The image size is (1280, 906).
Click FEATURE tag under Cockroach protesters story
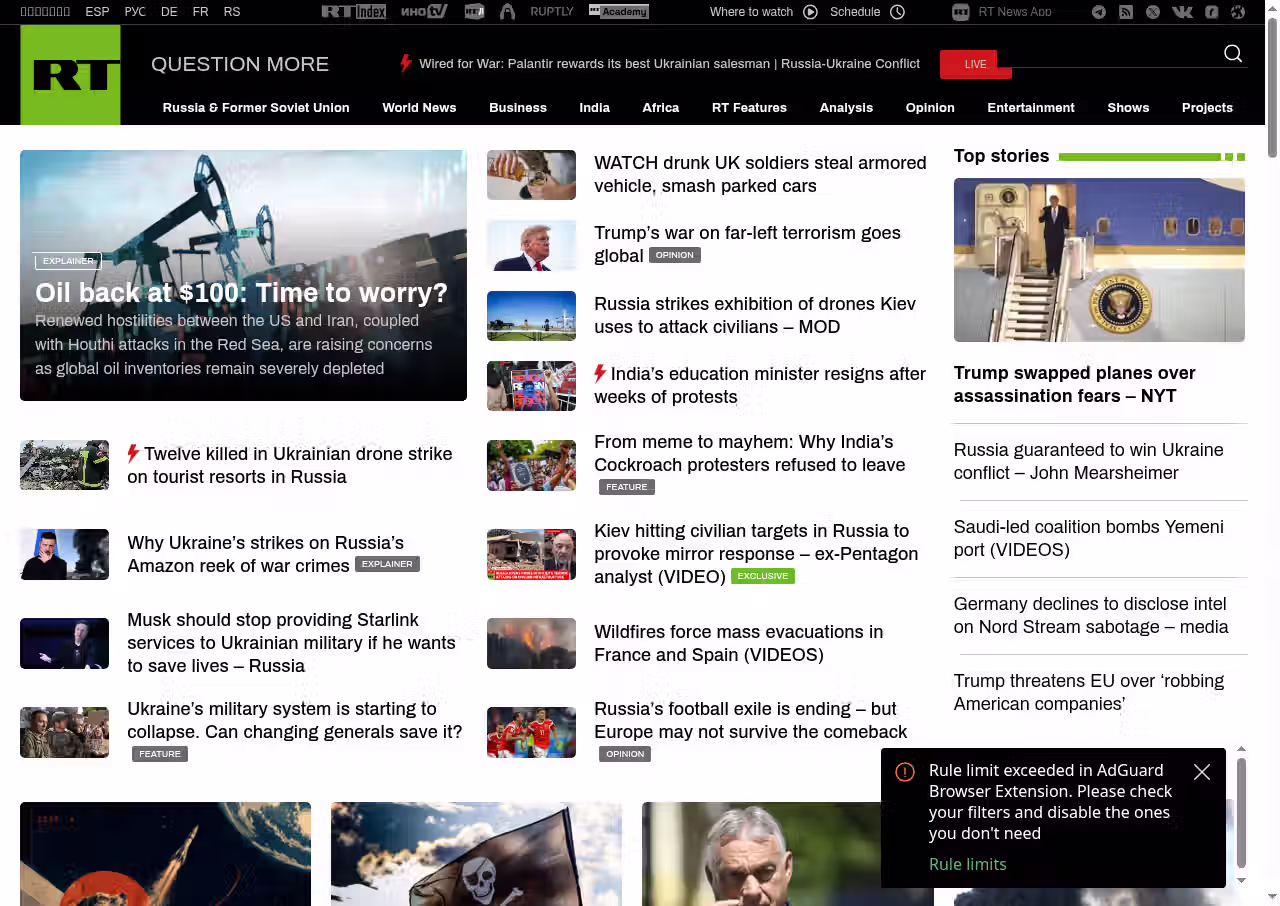(627, 487)
